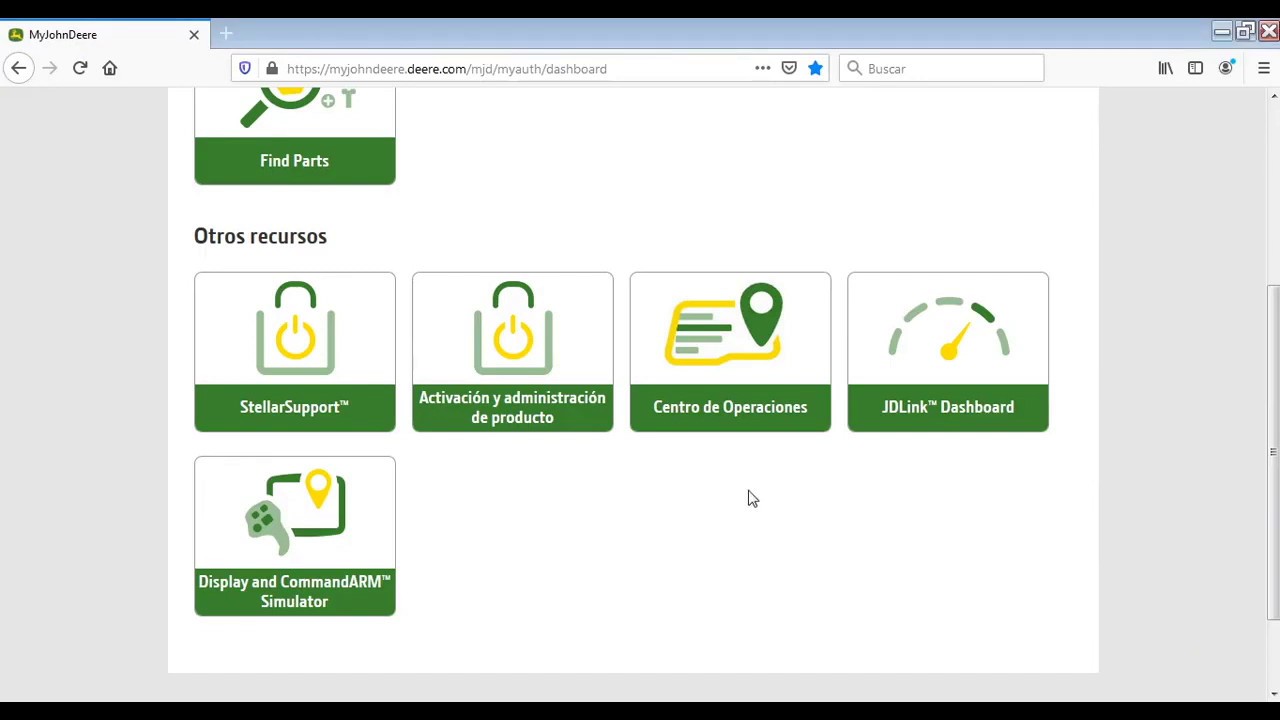
Task: Close the MyJohnDeere tab
Action: click(x=194, y=34)
